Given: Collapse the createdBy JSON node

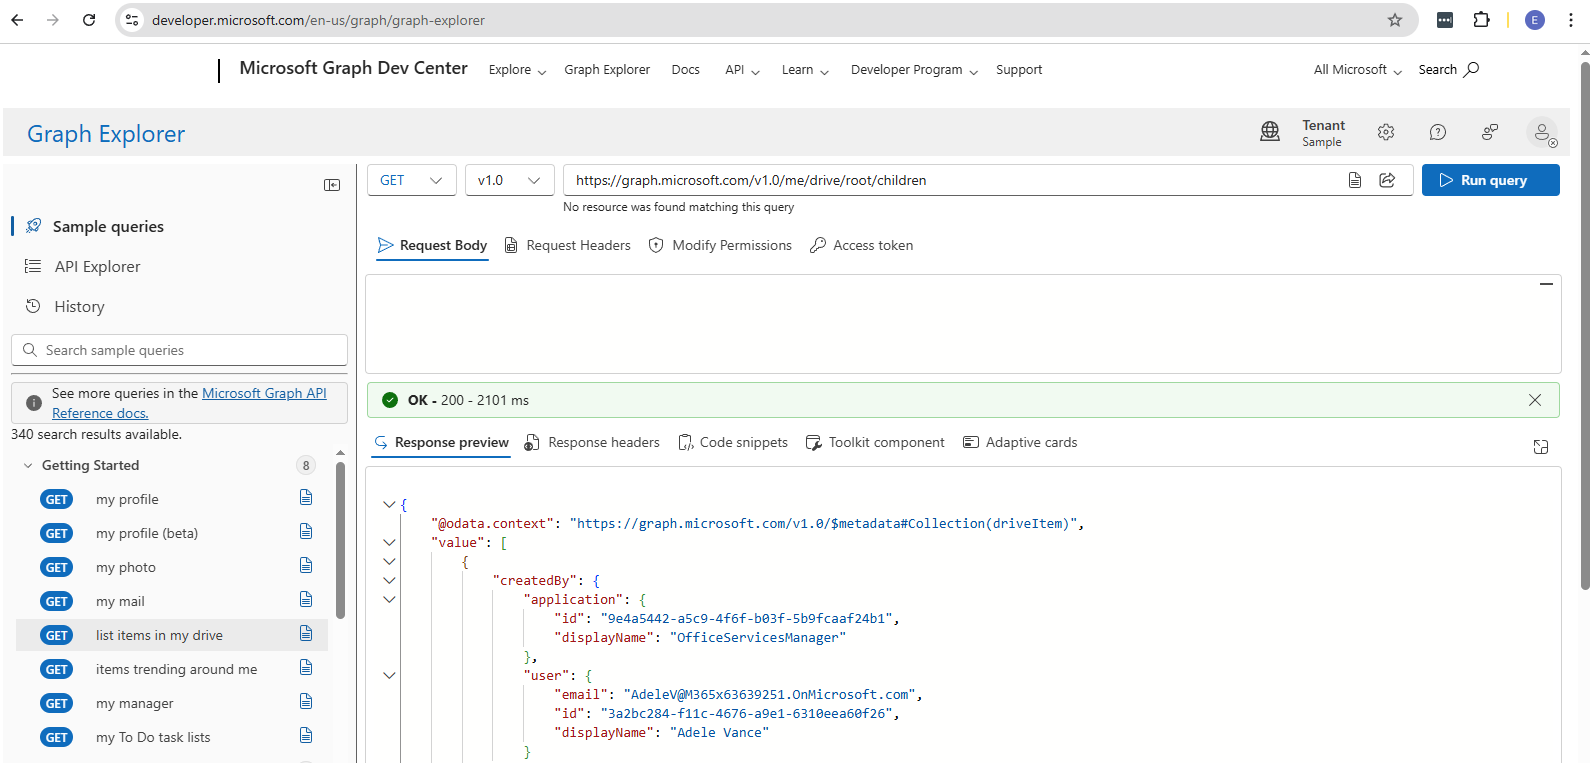Looking at the screenshot, I should (x=389, y=581).
